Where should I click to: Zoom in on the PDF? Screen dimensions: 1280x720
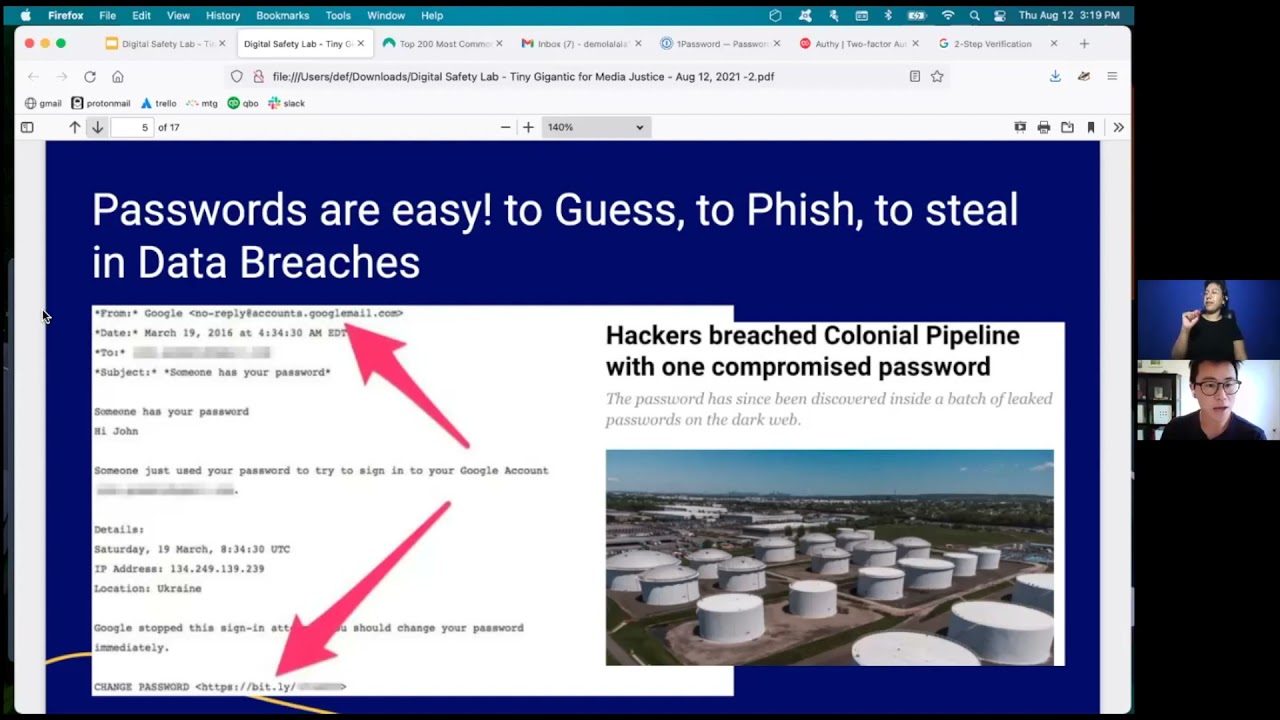point(528,127)
